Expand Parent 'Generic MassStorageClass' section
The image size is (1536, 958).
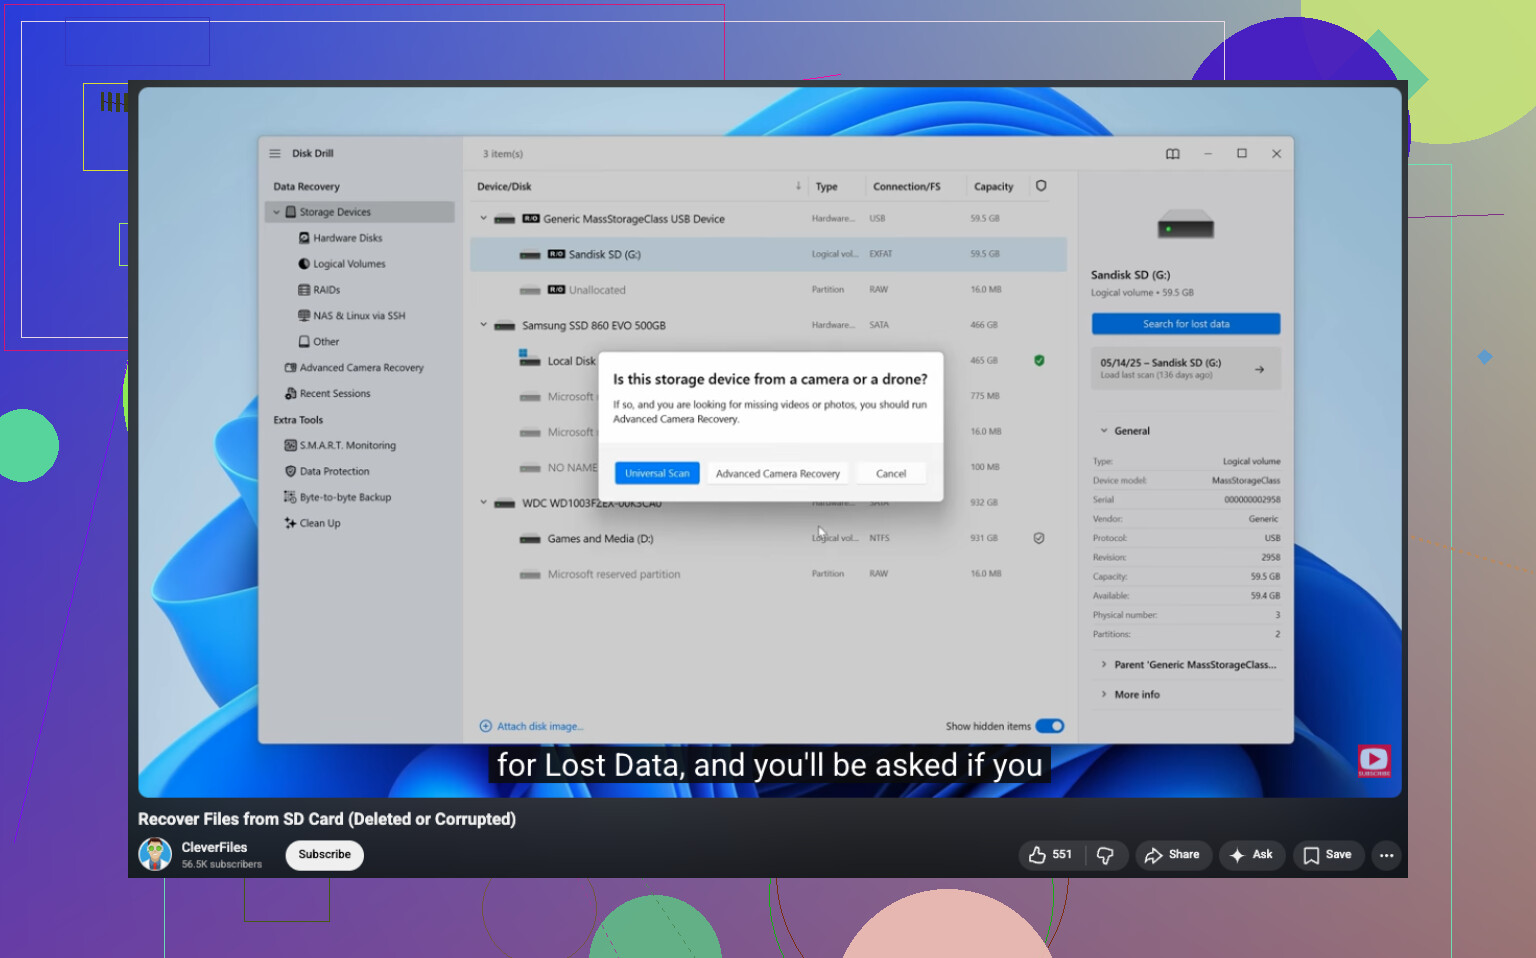1104,665
